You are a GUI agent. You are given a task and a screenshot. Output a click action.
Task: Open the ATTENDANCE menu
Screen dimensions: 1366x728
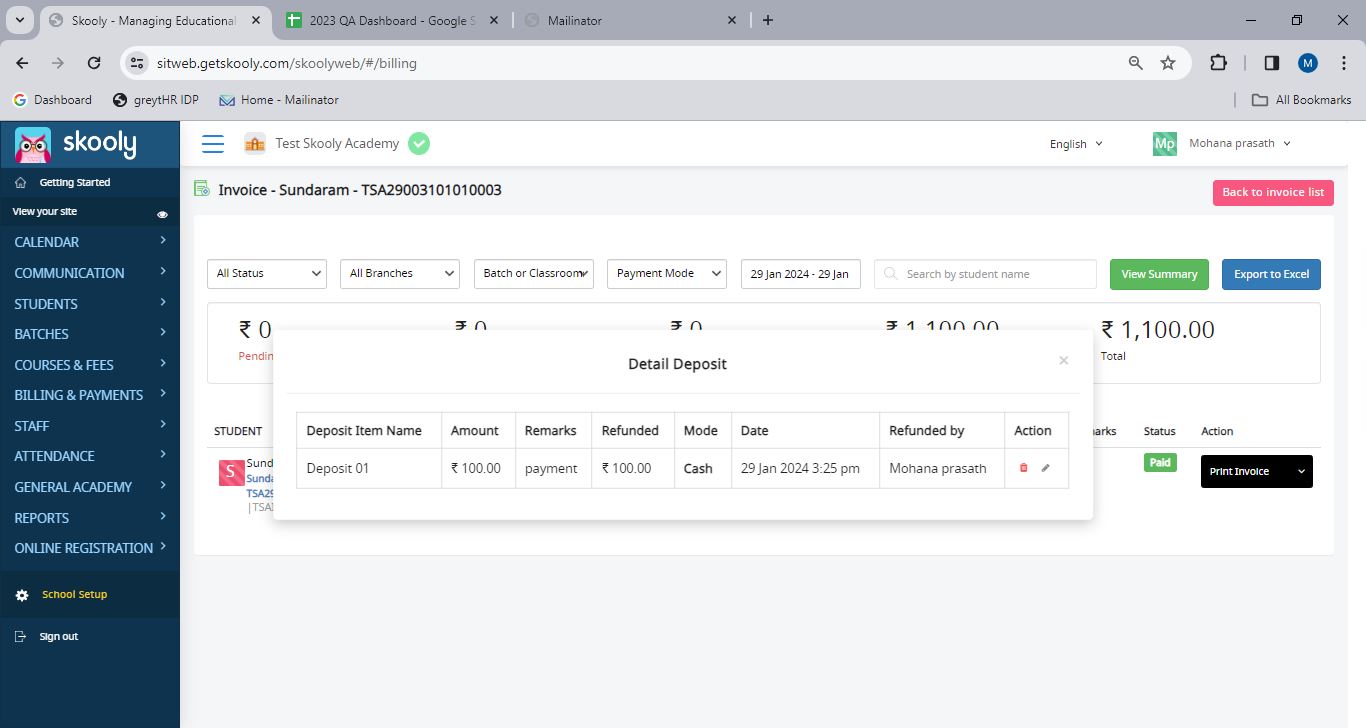90,456
